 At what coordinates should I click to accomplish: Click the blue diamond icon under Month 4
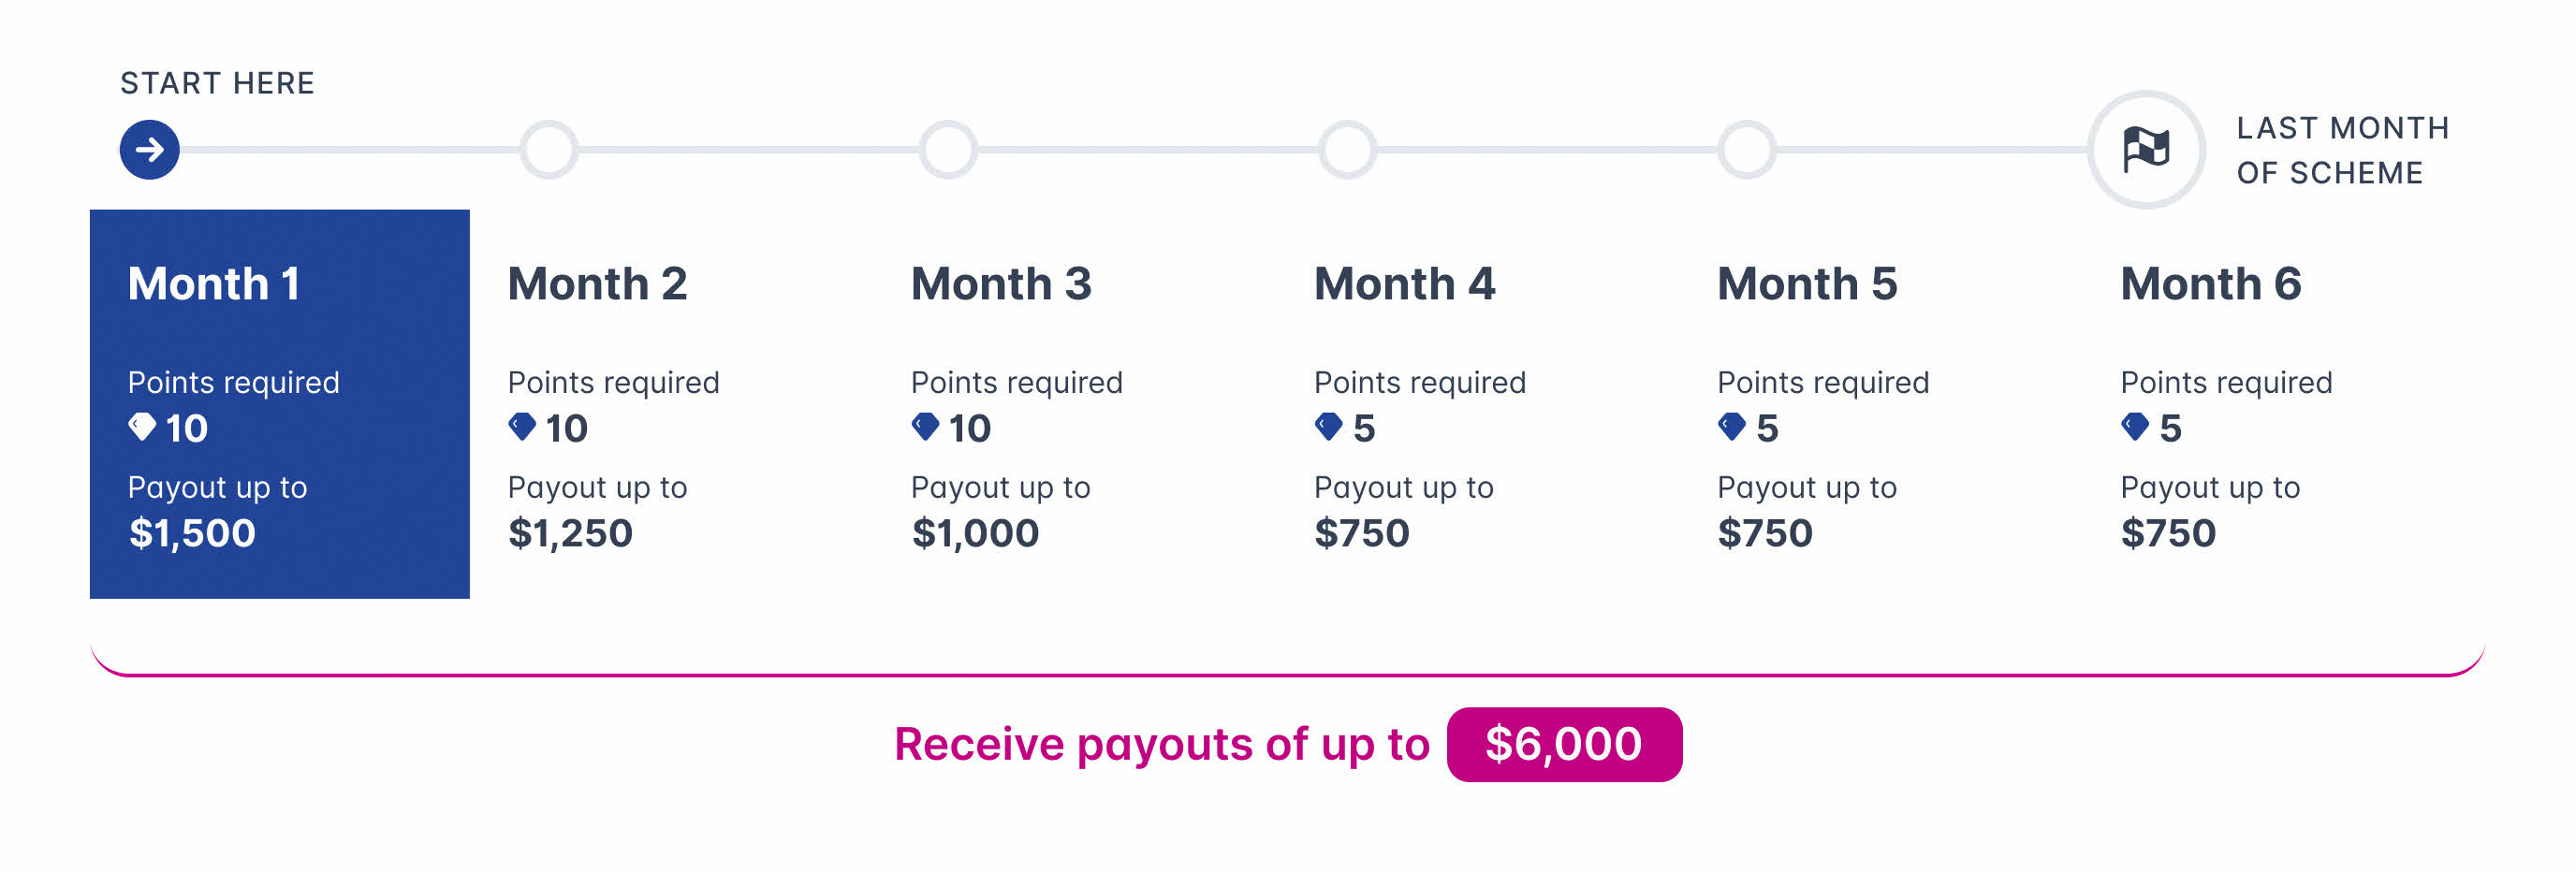1328,427
